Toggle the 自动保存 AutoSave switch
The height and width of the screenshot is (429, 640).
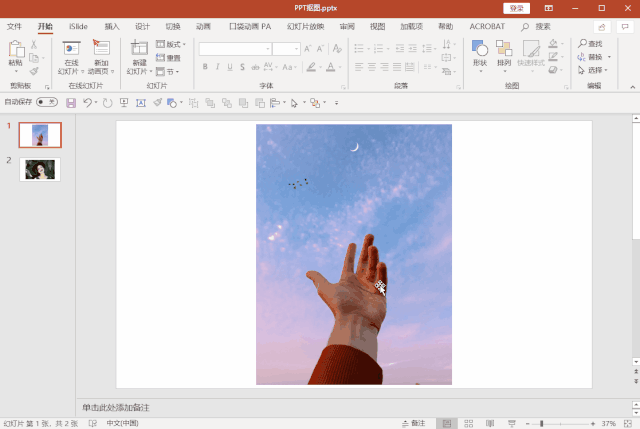click(x=47, y=102)
